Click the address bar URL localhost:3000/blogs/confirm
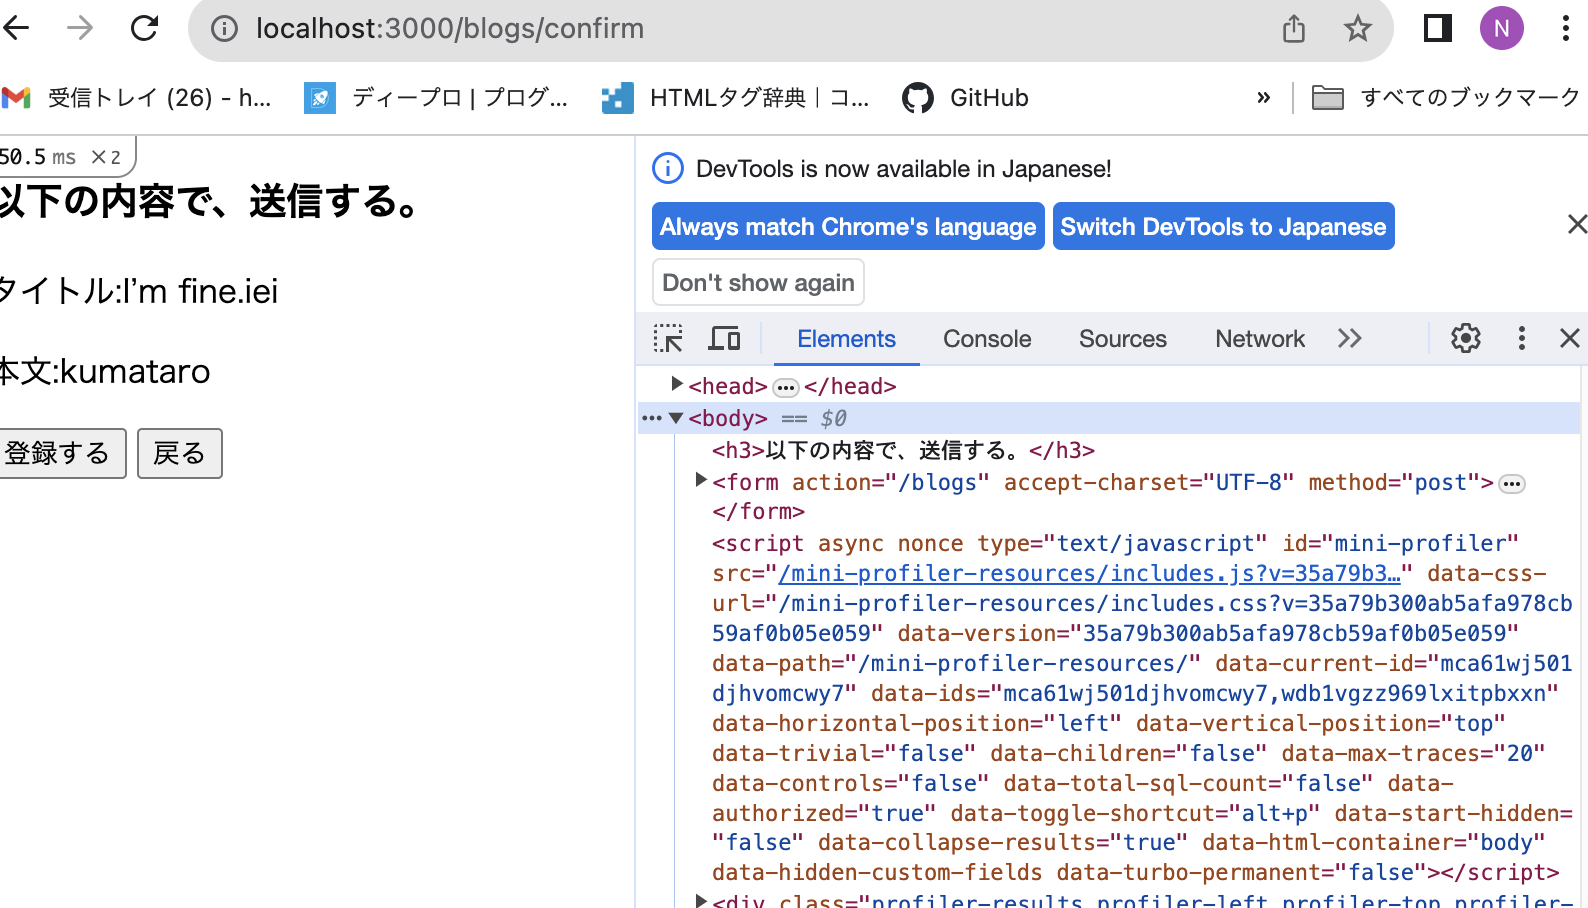 [450, 29]
